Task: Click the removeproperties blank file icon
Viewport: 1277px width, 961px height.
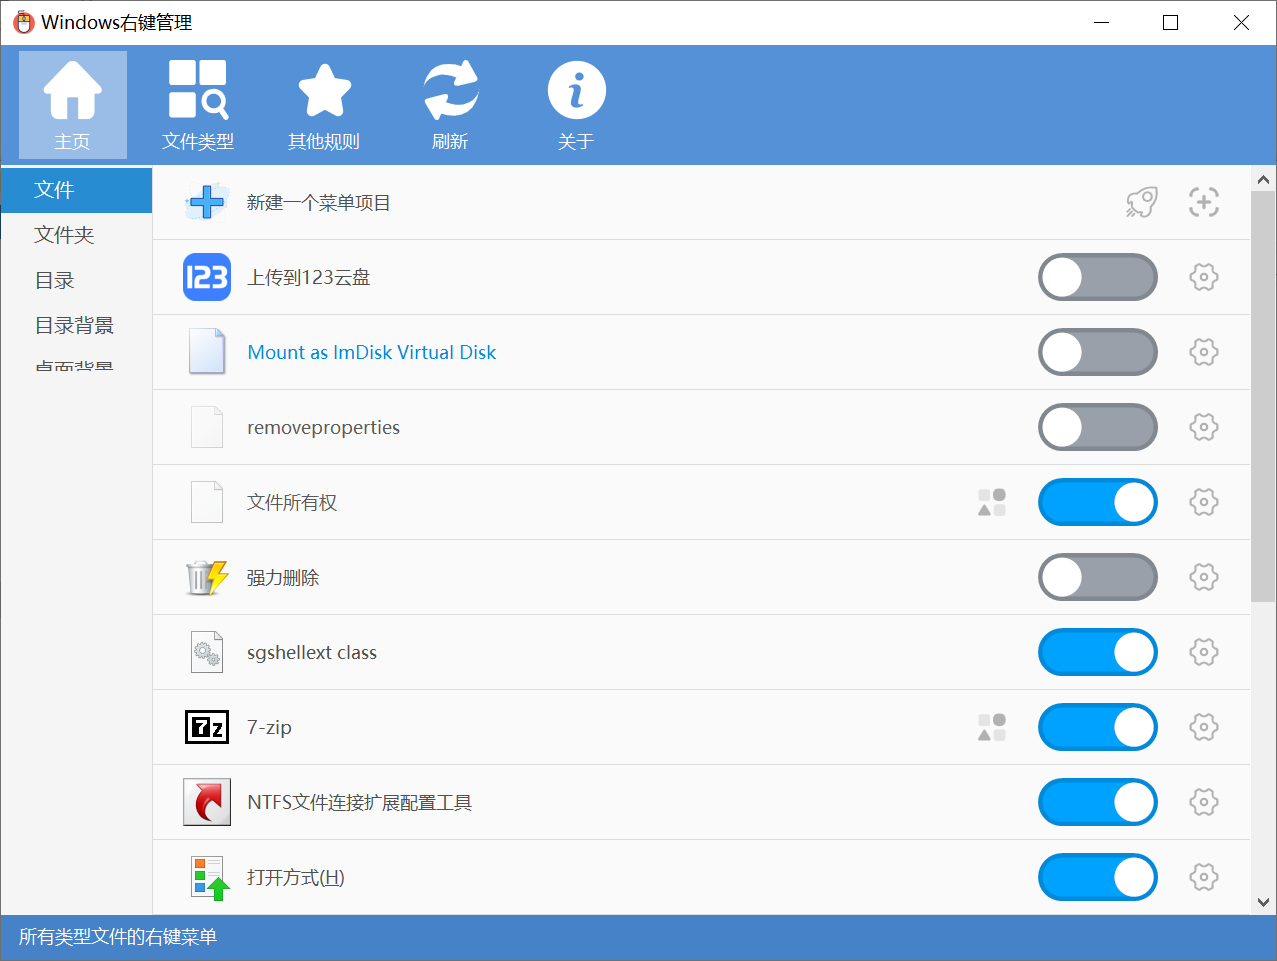Action: pyautogui.click(x=207, y=427)
